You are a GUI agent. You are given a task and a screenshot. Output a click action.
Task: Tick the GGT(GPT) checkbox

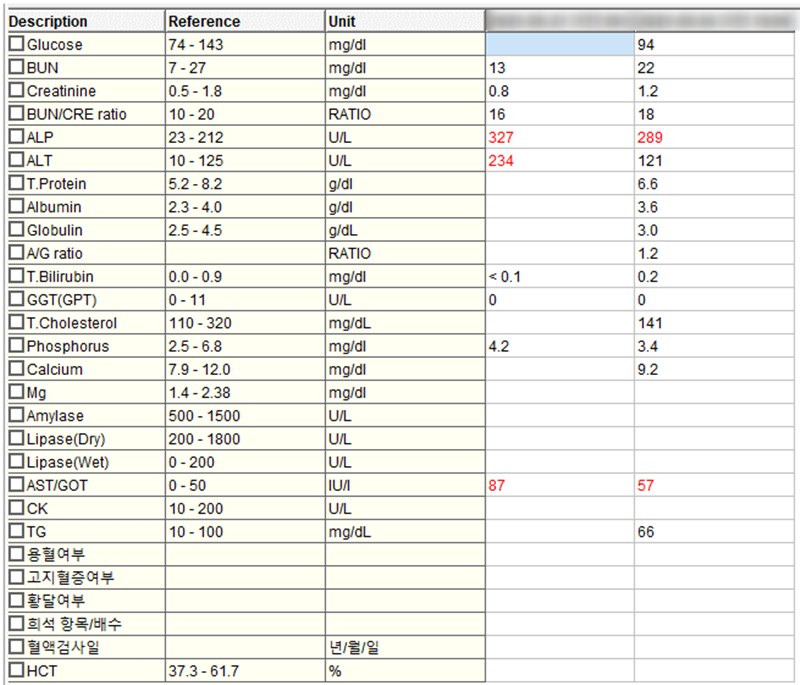(16, 300)
